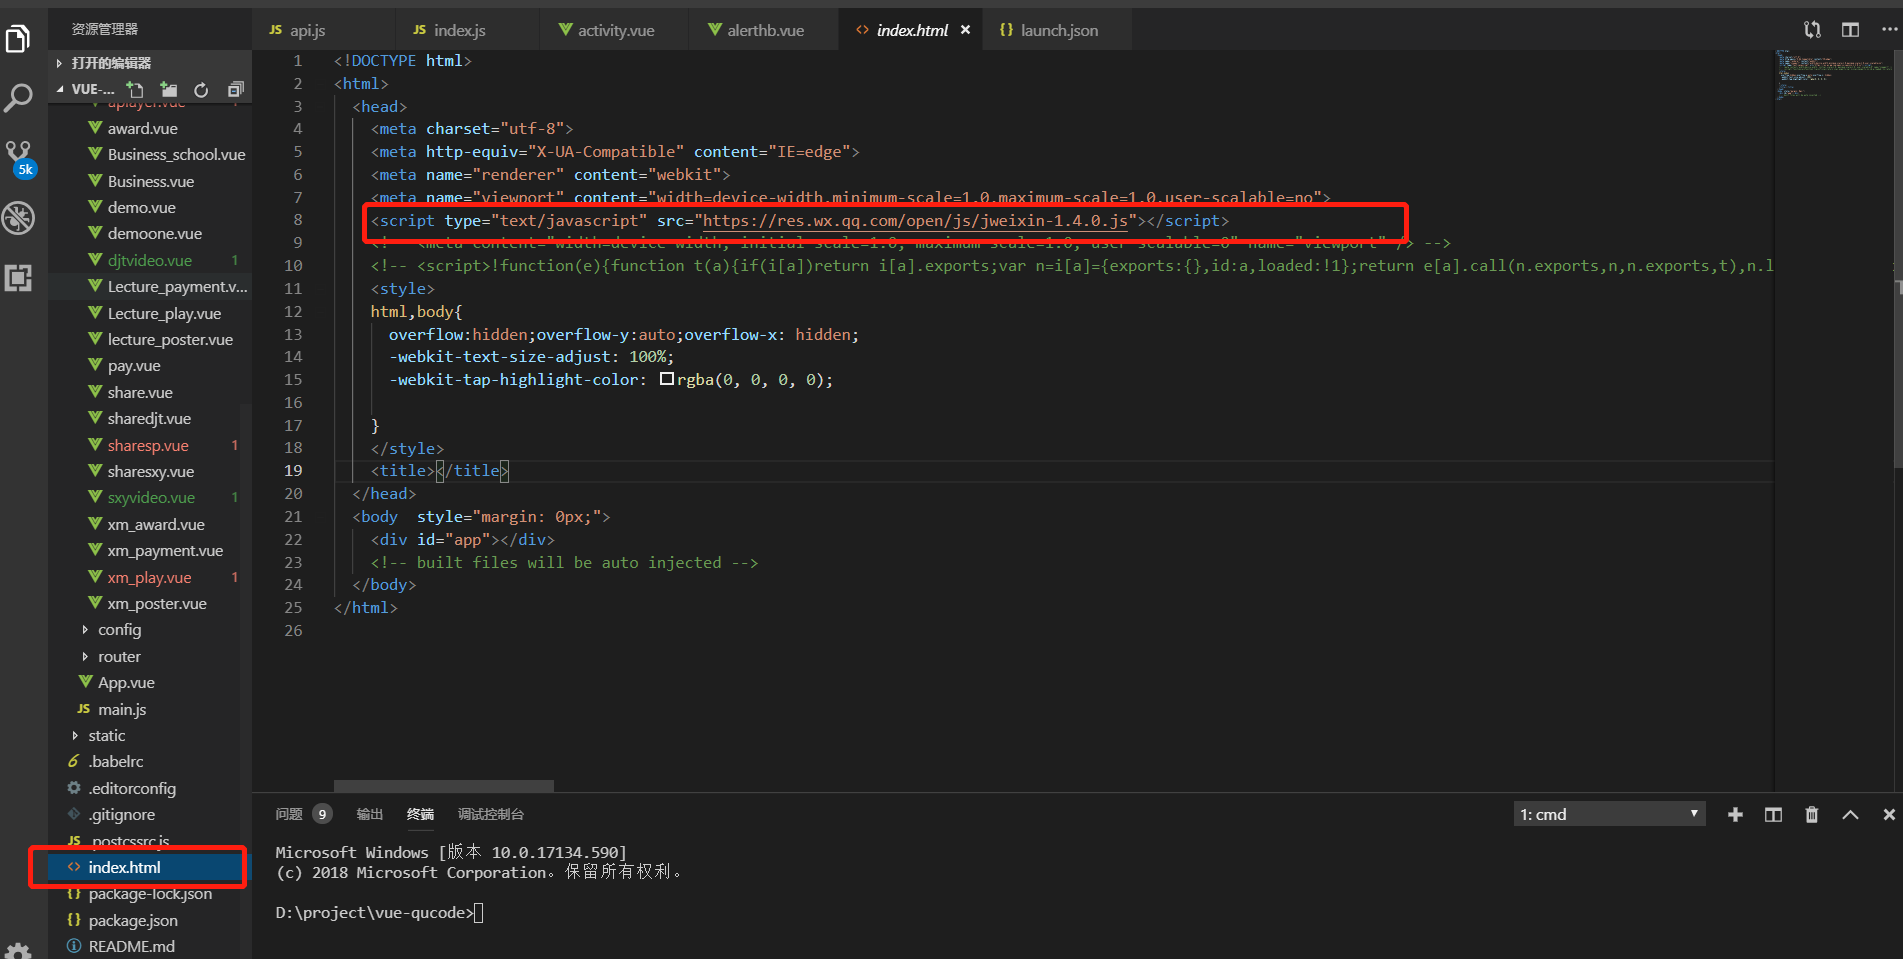Open package.json file
Viewport: 1903px width, 959px height.
[x=132, y=921]
